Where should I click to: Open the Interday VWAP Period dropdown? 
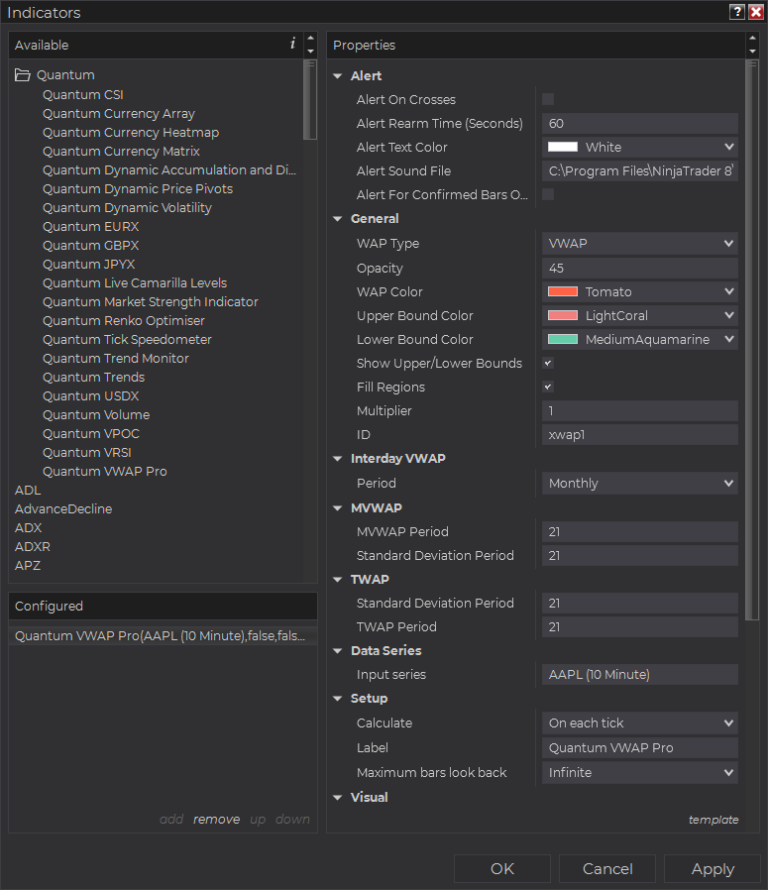[x=639, y=483]
